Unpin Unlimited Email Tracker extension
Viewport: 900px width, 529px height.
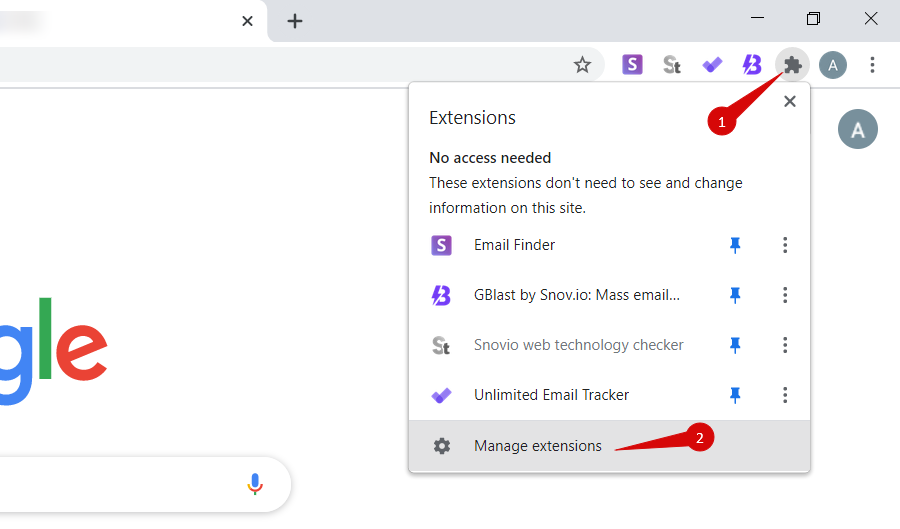(x=735, y=395)
